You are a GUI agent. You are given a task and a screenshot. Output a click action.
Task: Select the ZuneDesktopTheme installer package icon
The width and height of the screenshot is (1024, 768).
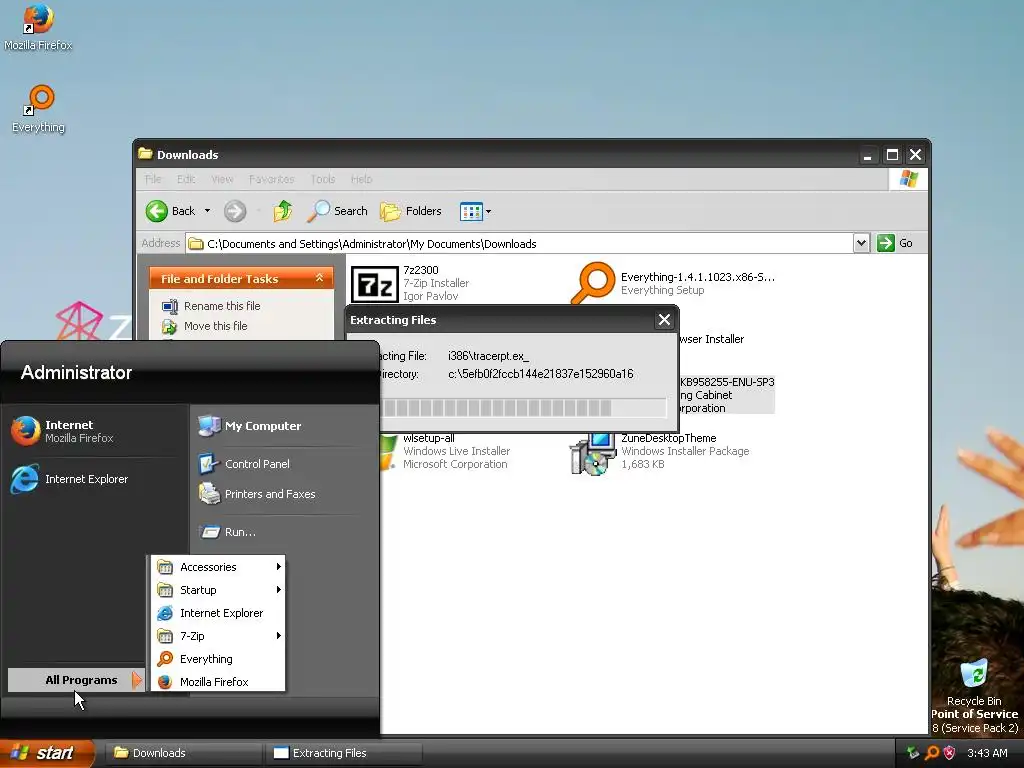(x=593, y=453)
